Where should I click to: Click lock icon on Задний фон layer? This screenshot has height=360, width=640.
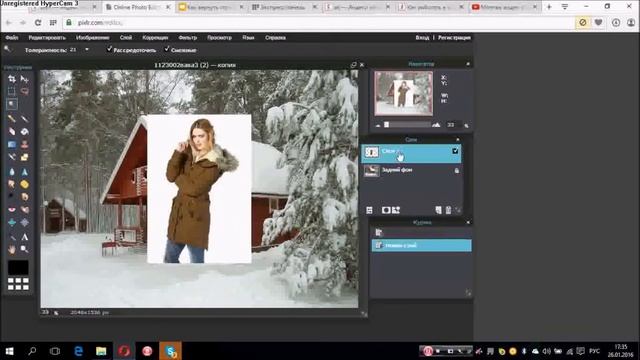(x=457, y=170)
